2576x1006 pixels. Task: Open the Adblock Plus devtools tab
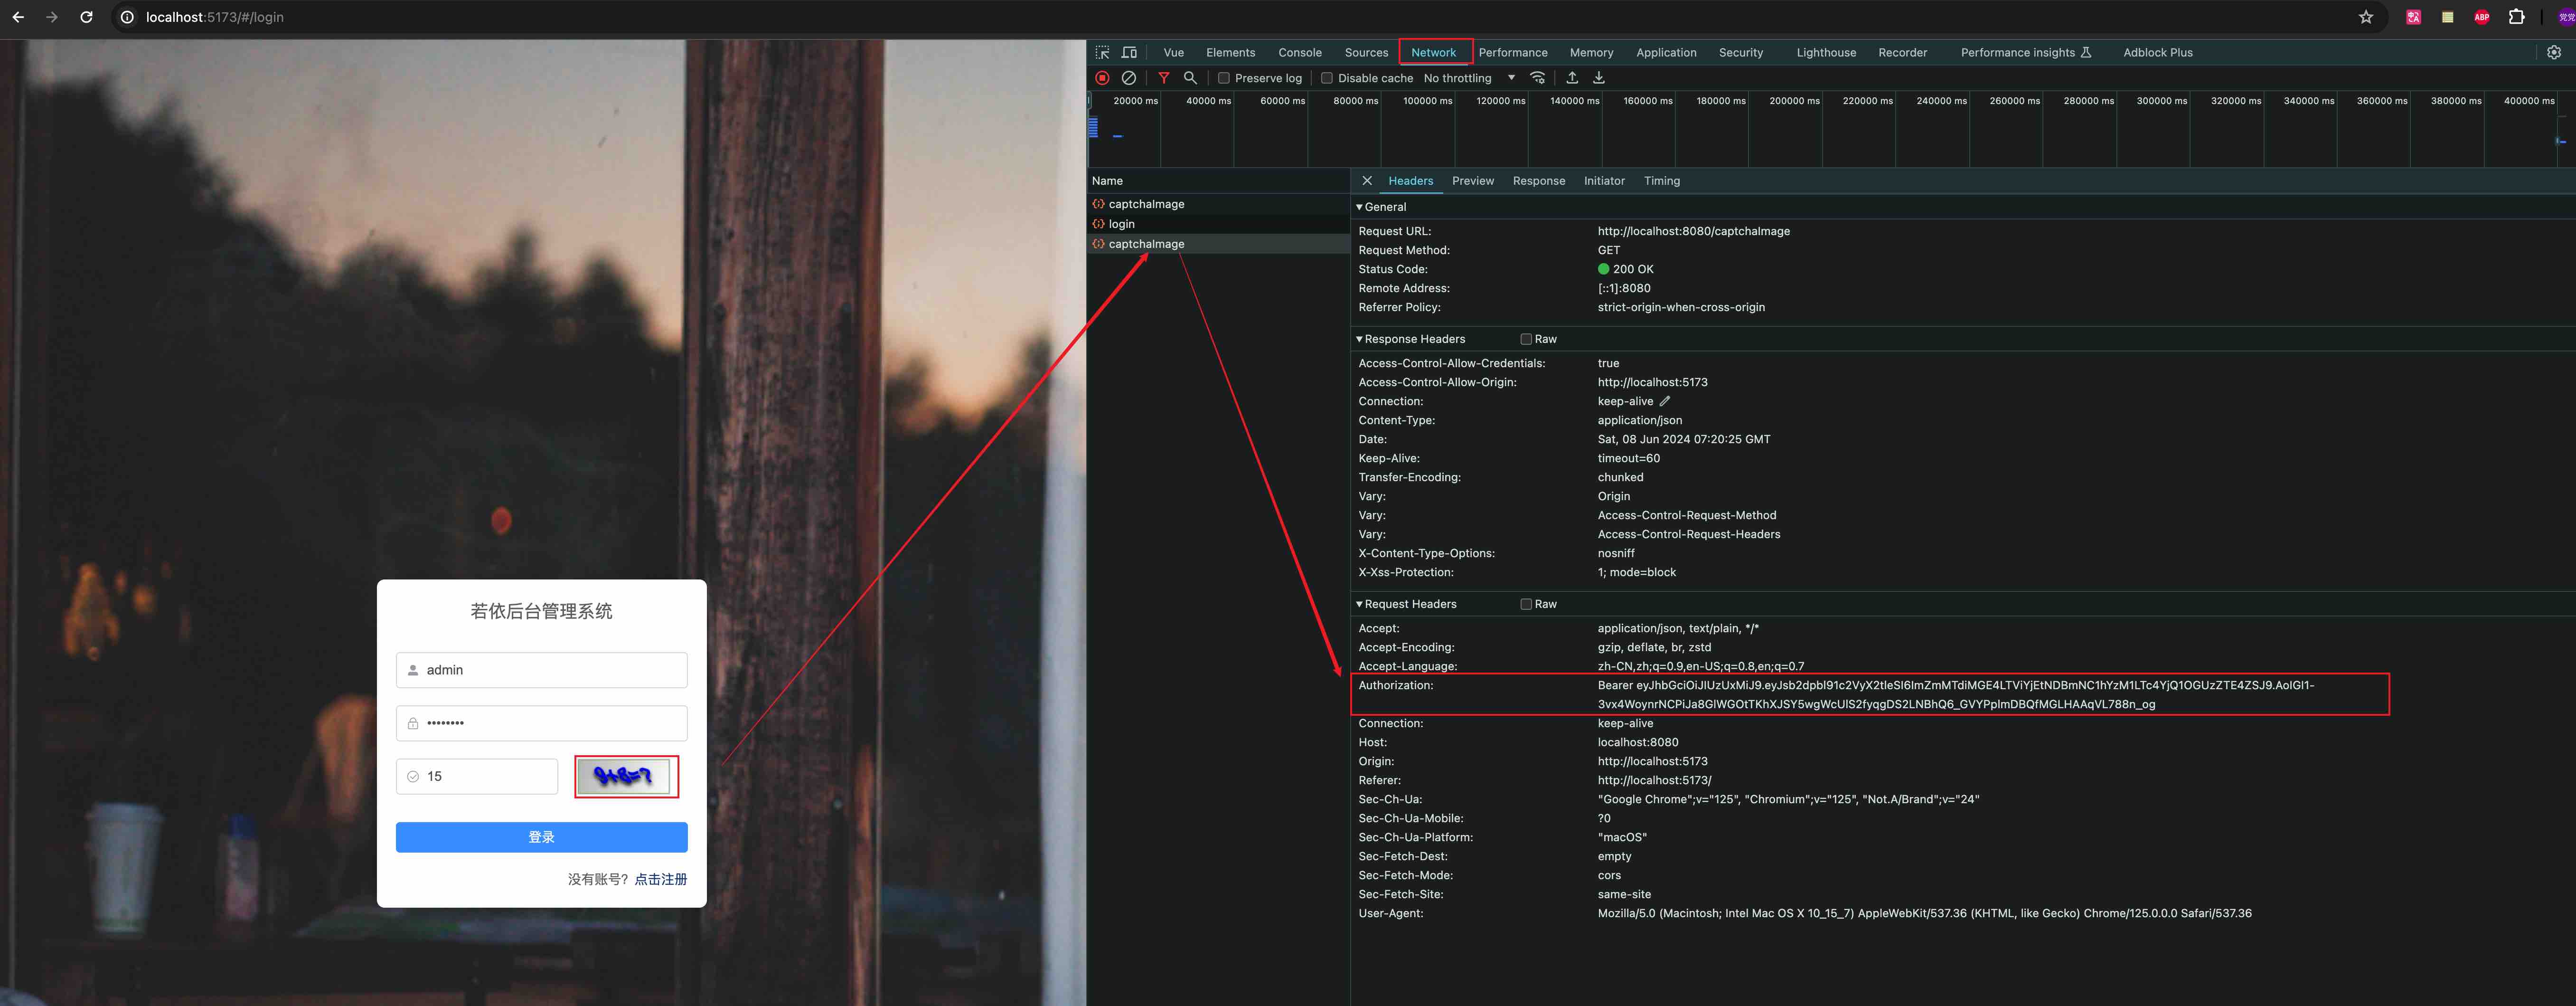click(2158, 53)
